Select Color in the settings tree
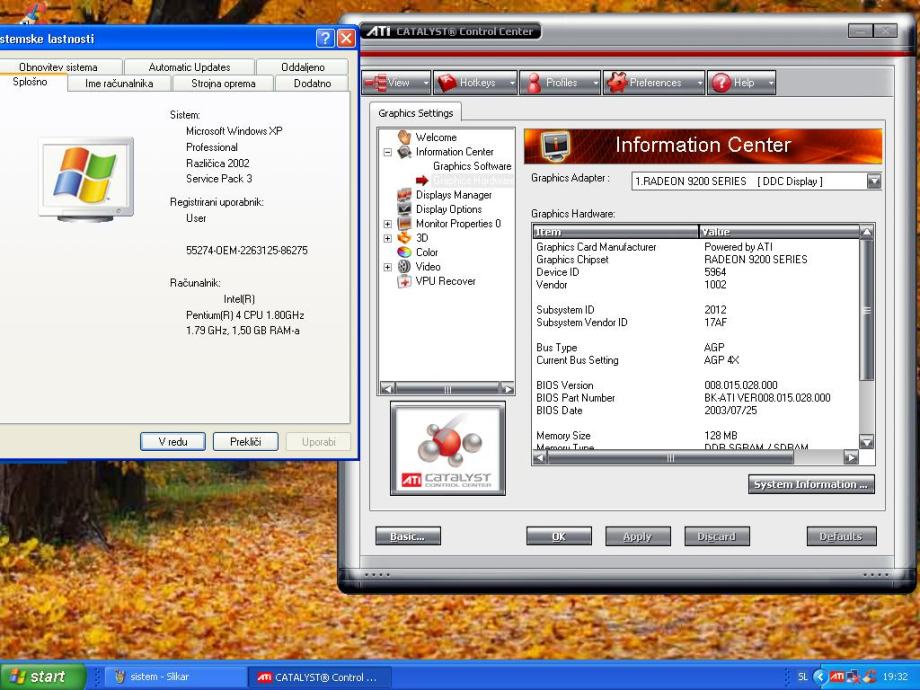The width and height of the screenshot is (920, 690). [427, 252]
